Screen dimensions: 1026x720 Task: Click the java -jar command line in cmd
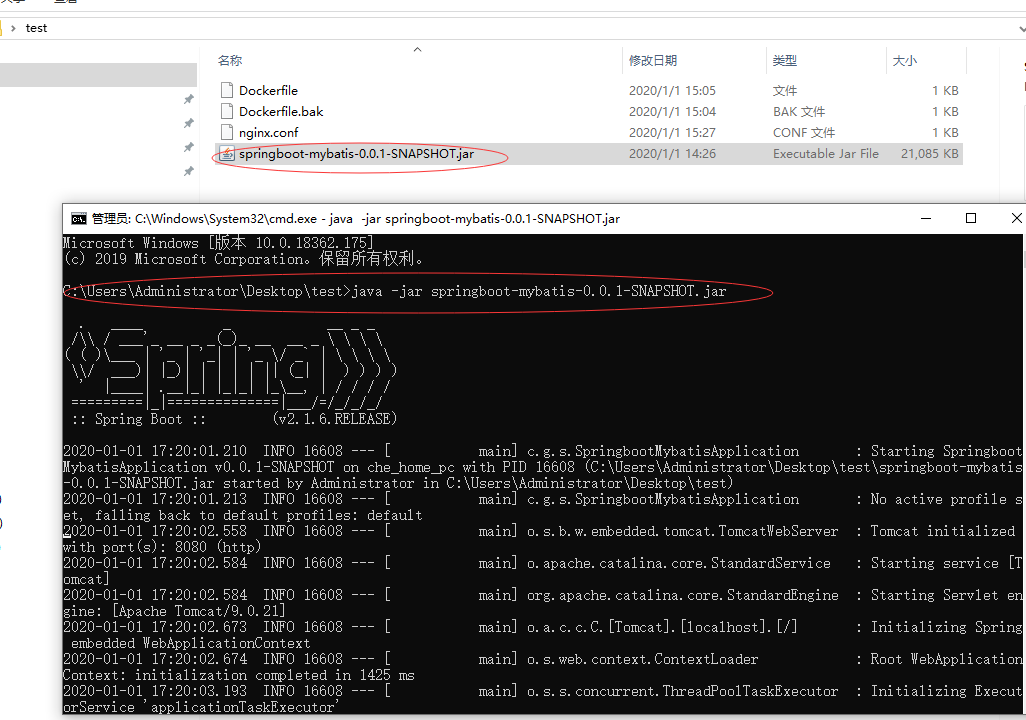tap(395, 291)
